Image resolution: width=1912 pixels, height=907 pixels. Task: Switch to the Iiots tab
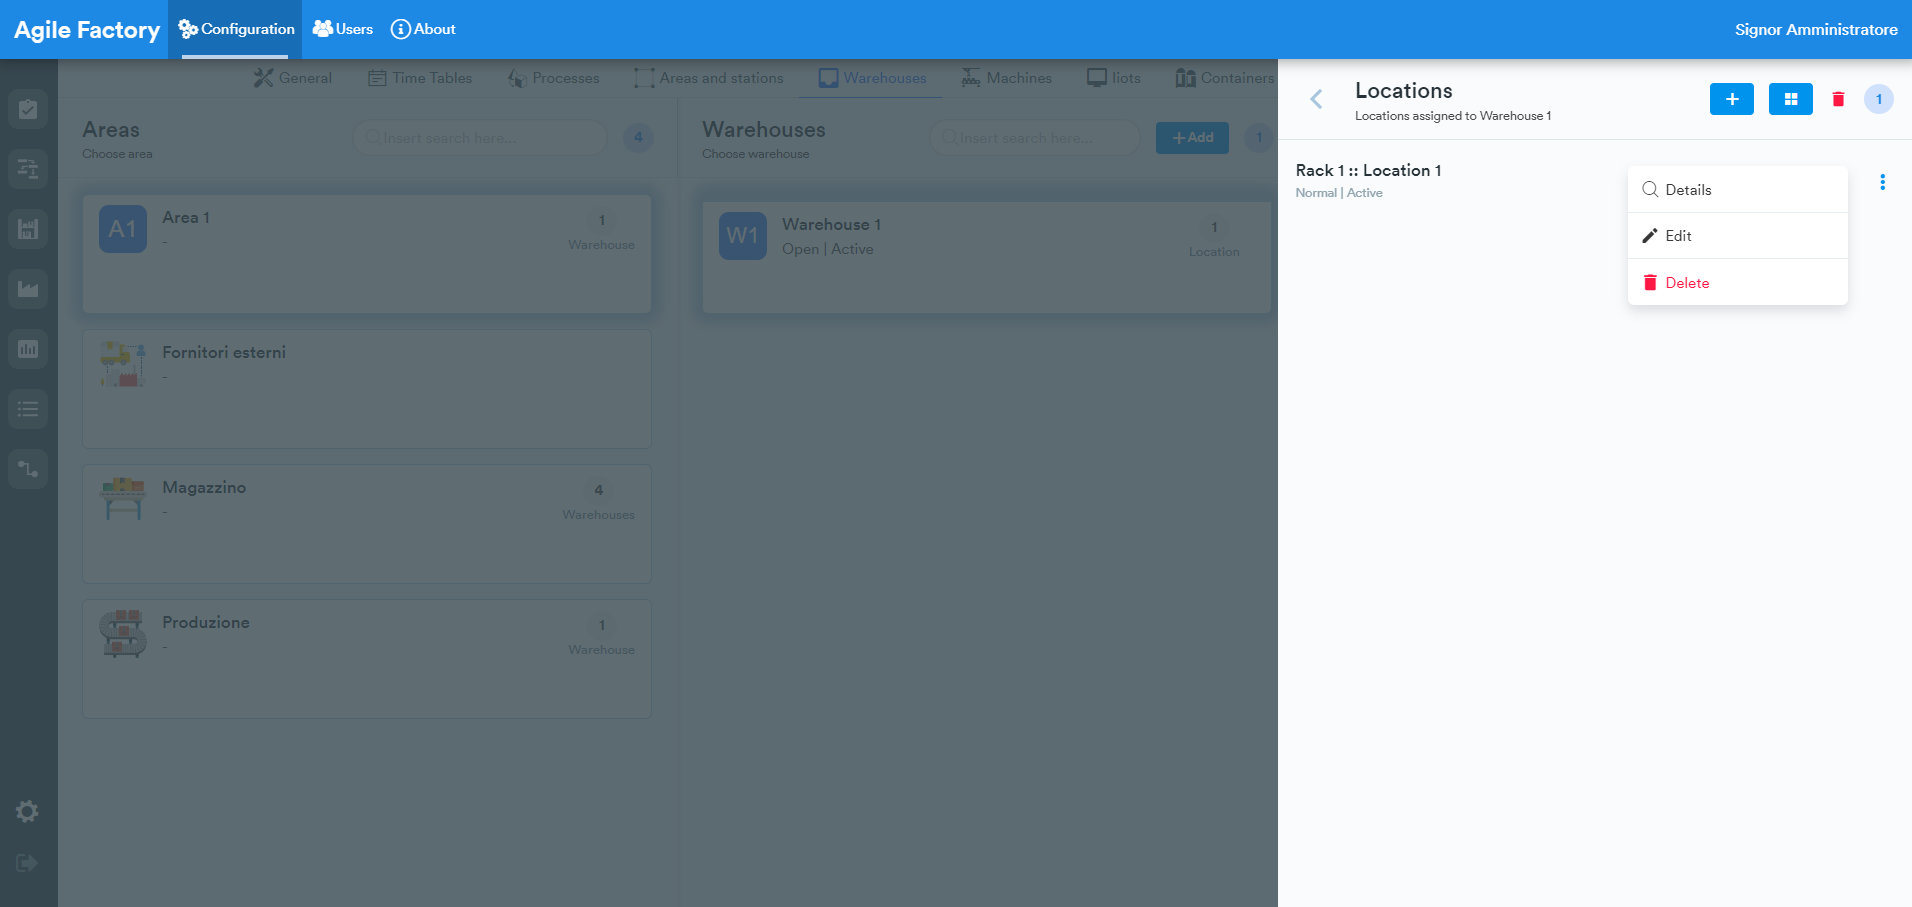[x=1114, y=78]
